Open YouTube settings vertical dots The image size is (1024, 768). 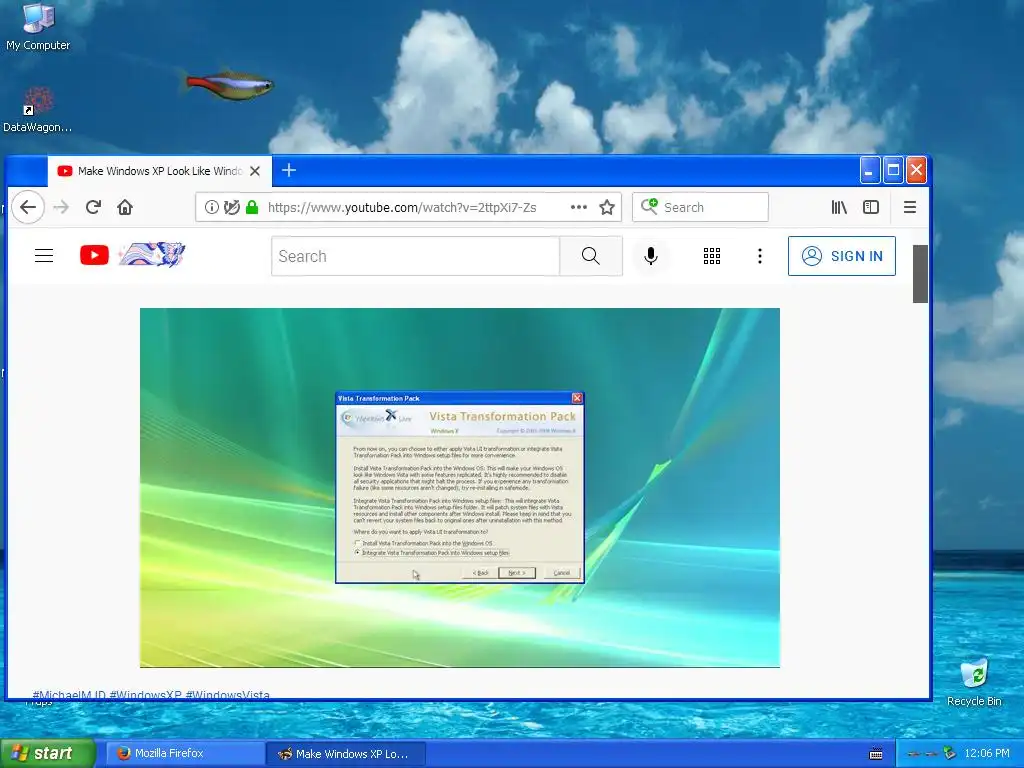[760, 256]
